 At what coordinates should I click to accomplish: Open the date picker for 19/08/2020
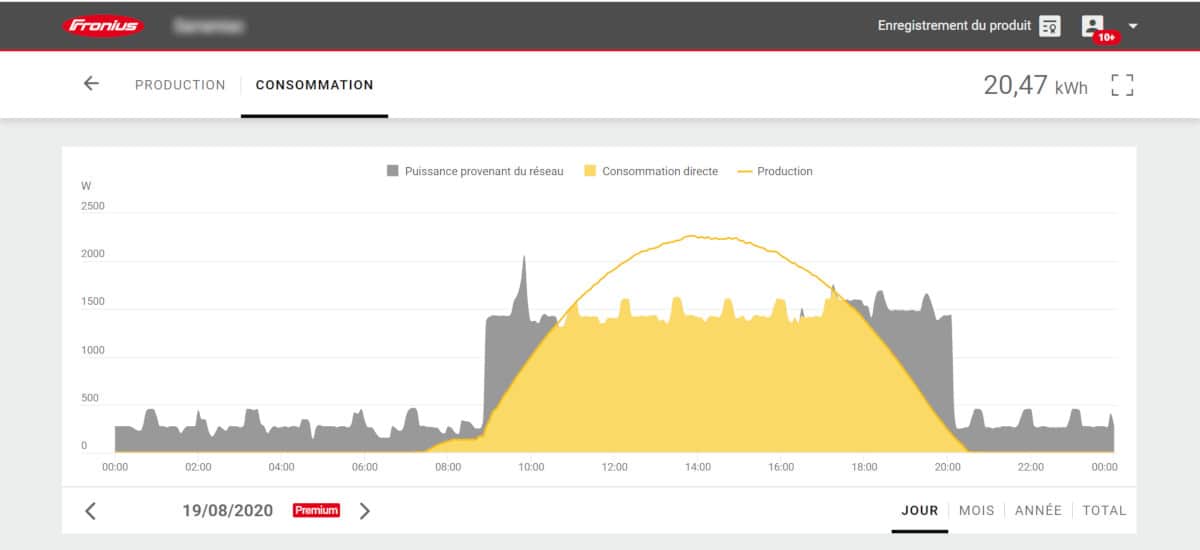(227, 510)
